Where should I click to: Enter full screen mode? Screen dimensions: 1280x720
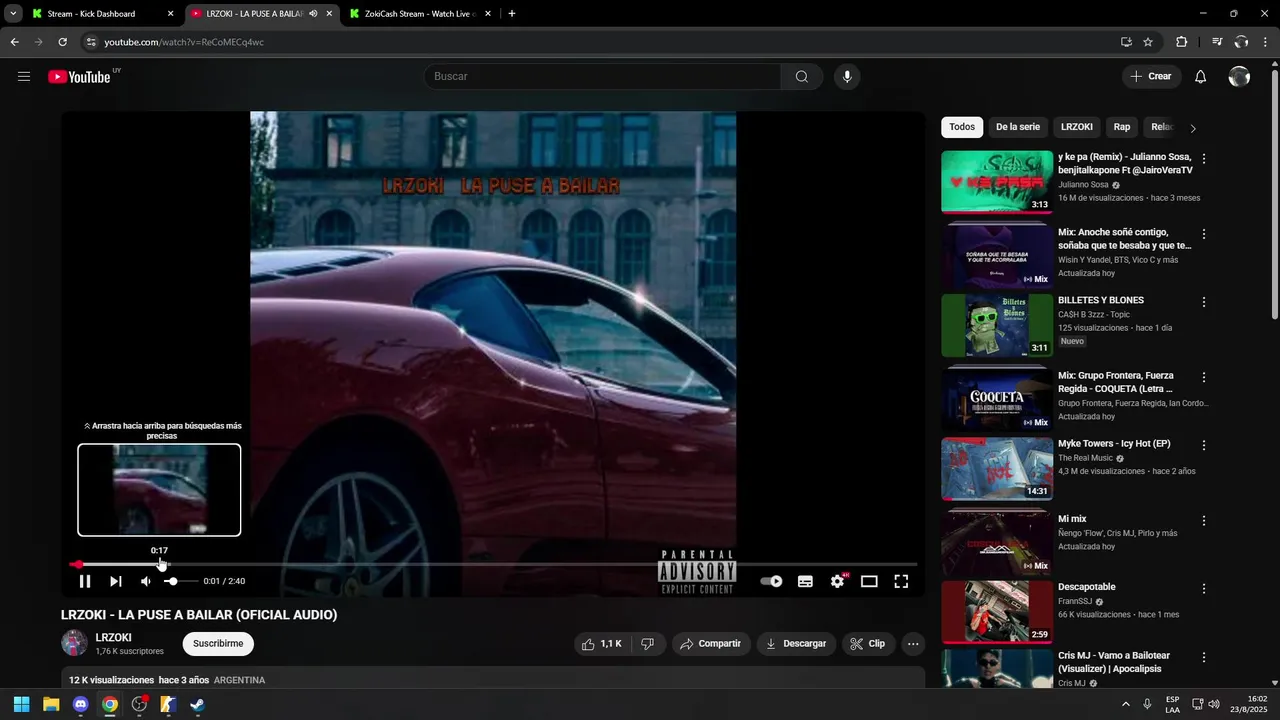(901, 581)
